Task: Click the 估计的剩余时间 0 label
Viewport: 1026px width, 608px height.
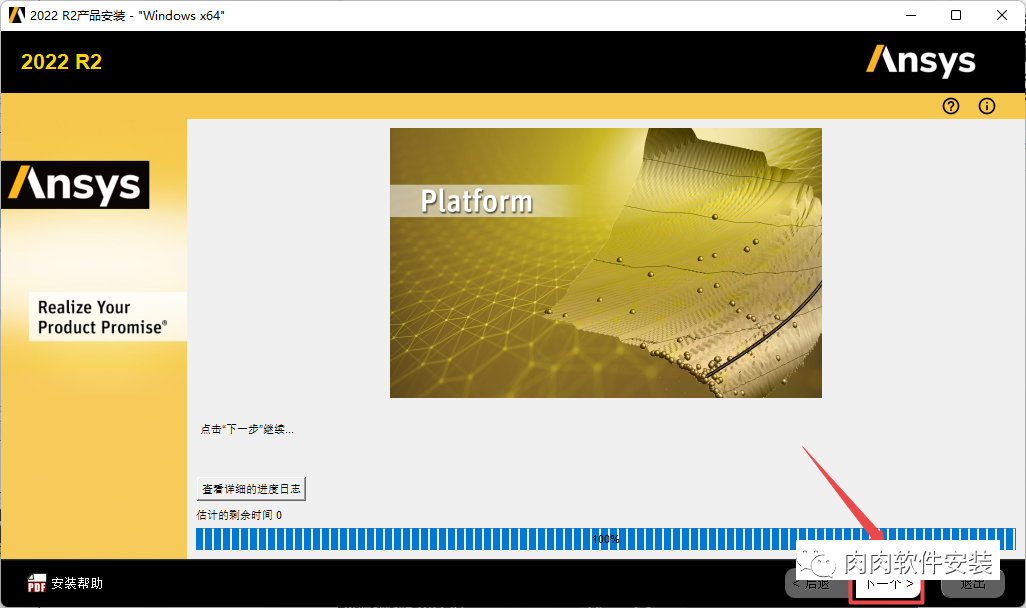Action: coord(239,515)
